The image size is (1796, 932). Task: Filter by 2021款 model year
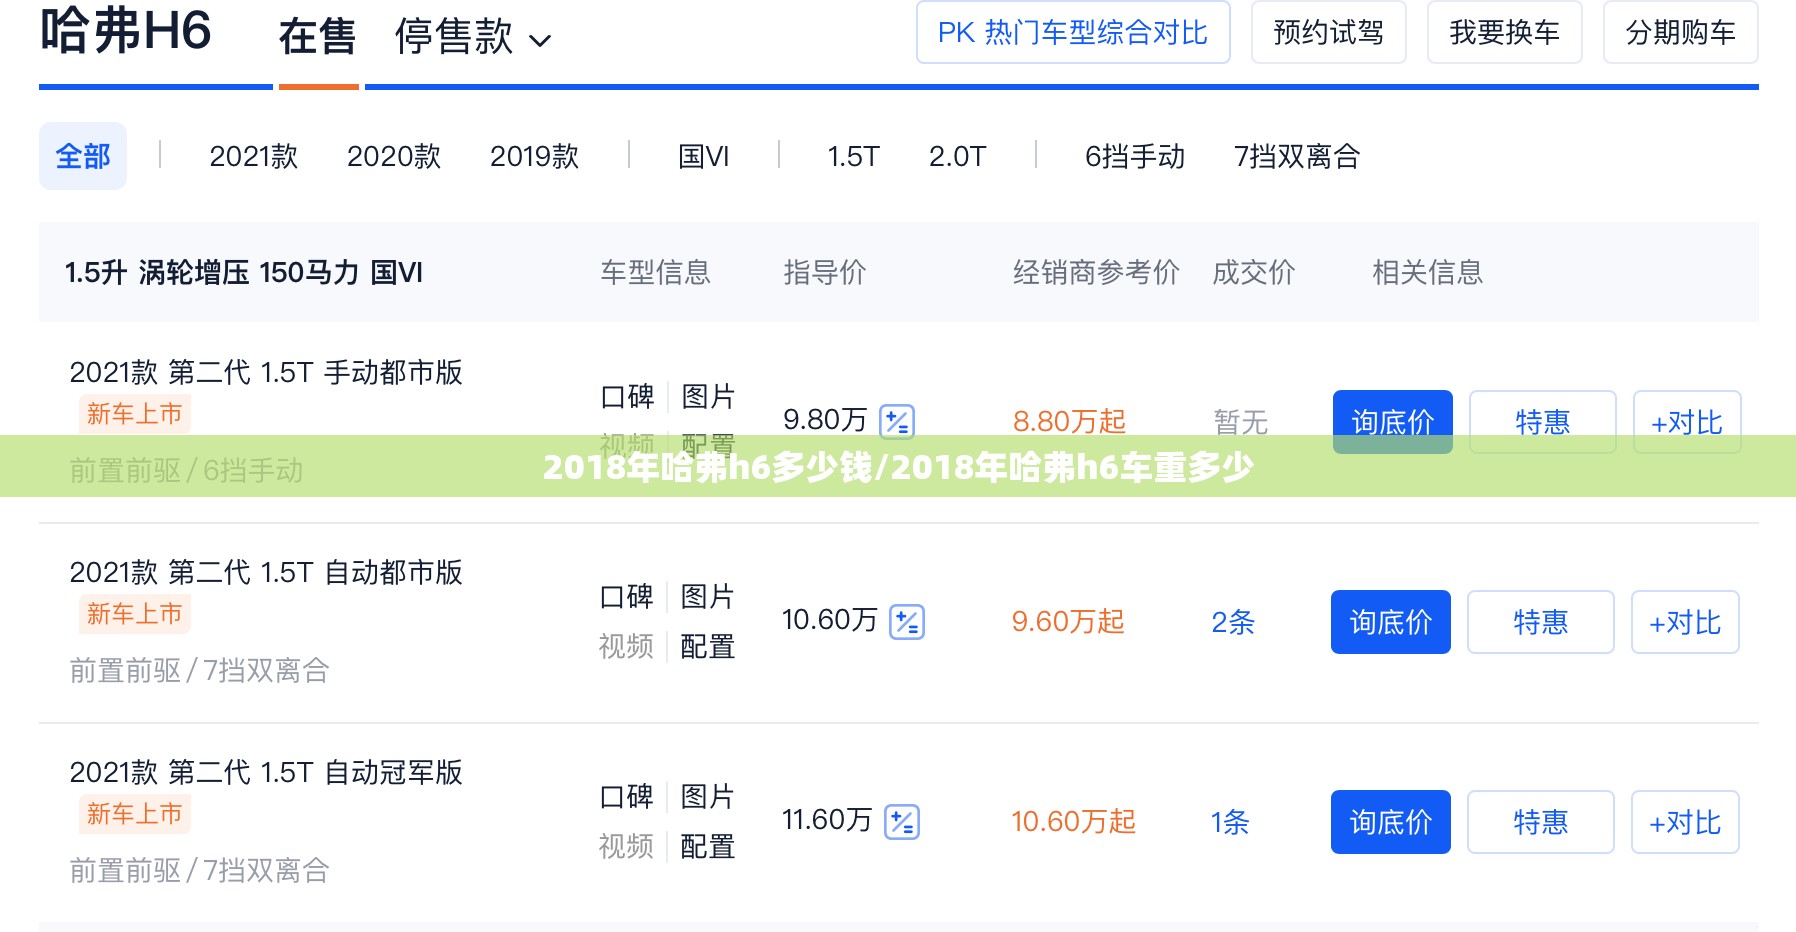254,156
